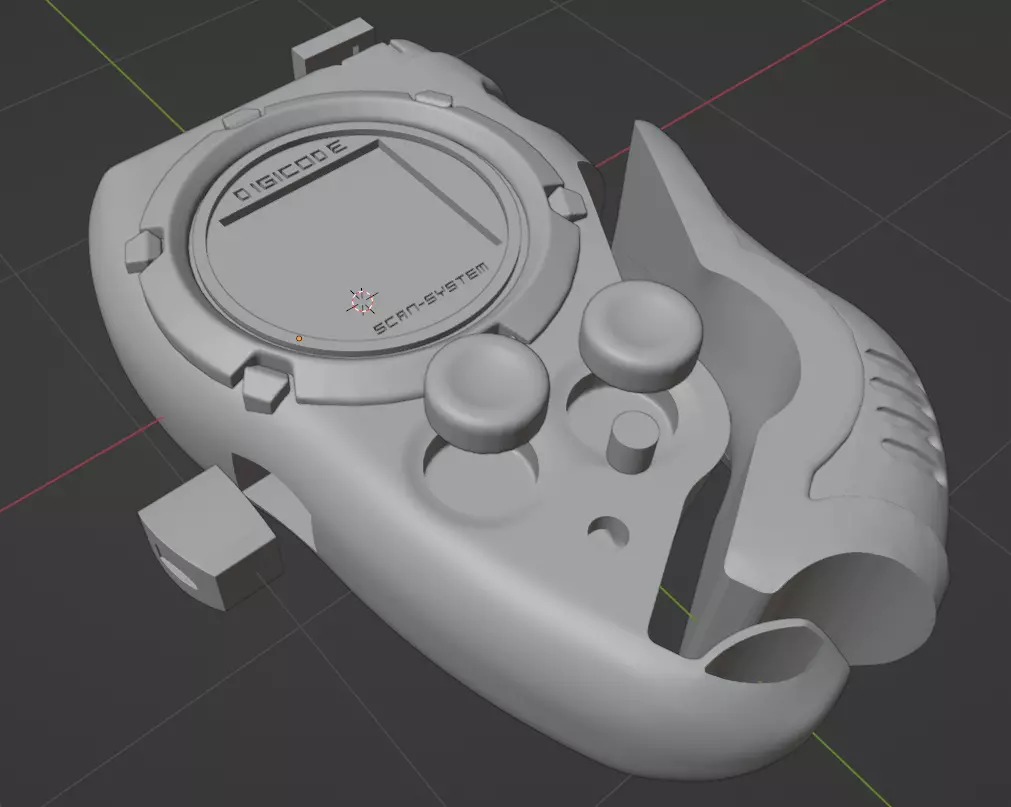1011x807 pixels.
Task: Click the small cylindrical peg under right button
Action: (634, 442)
